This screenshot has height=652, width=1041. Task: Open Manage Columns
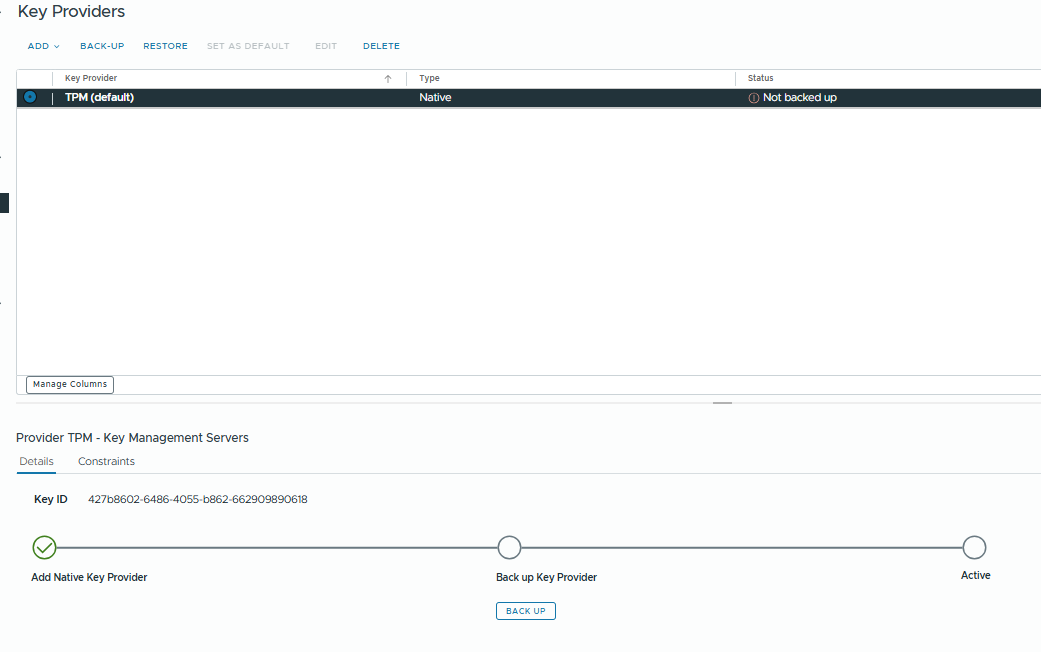point(70,384)
